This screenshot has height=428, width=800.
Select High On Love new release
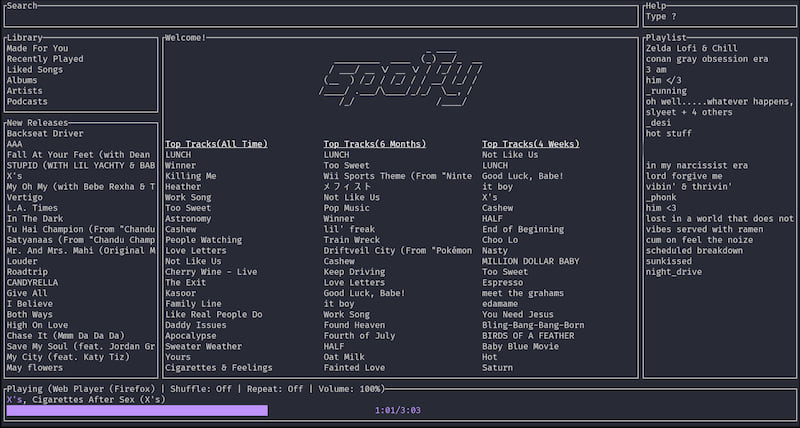[37, 325]
